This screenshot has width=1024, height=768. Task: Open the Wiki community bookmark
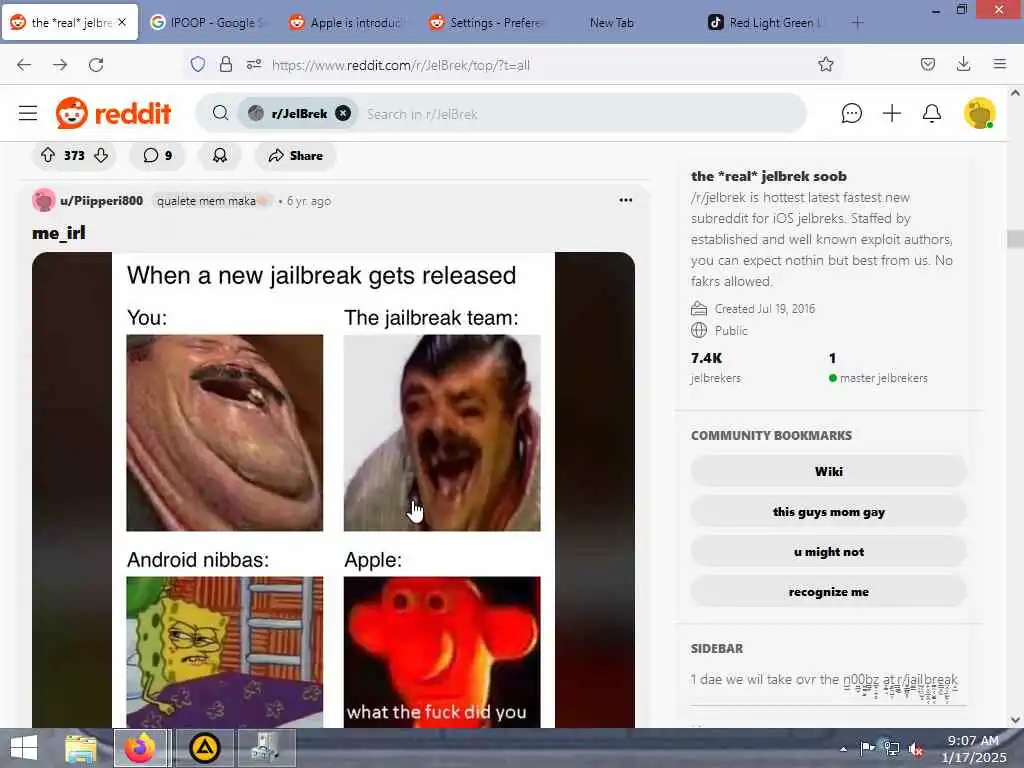point(829,472)
